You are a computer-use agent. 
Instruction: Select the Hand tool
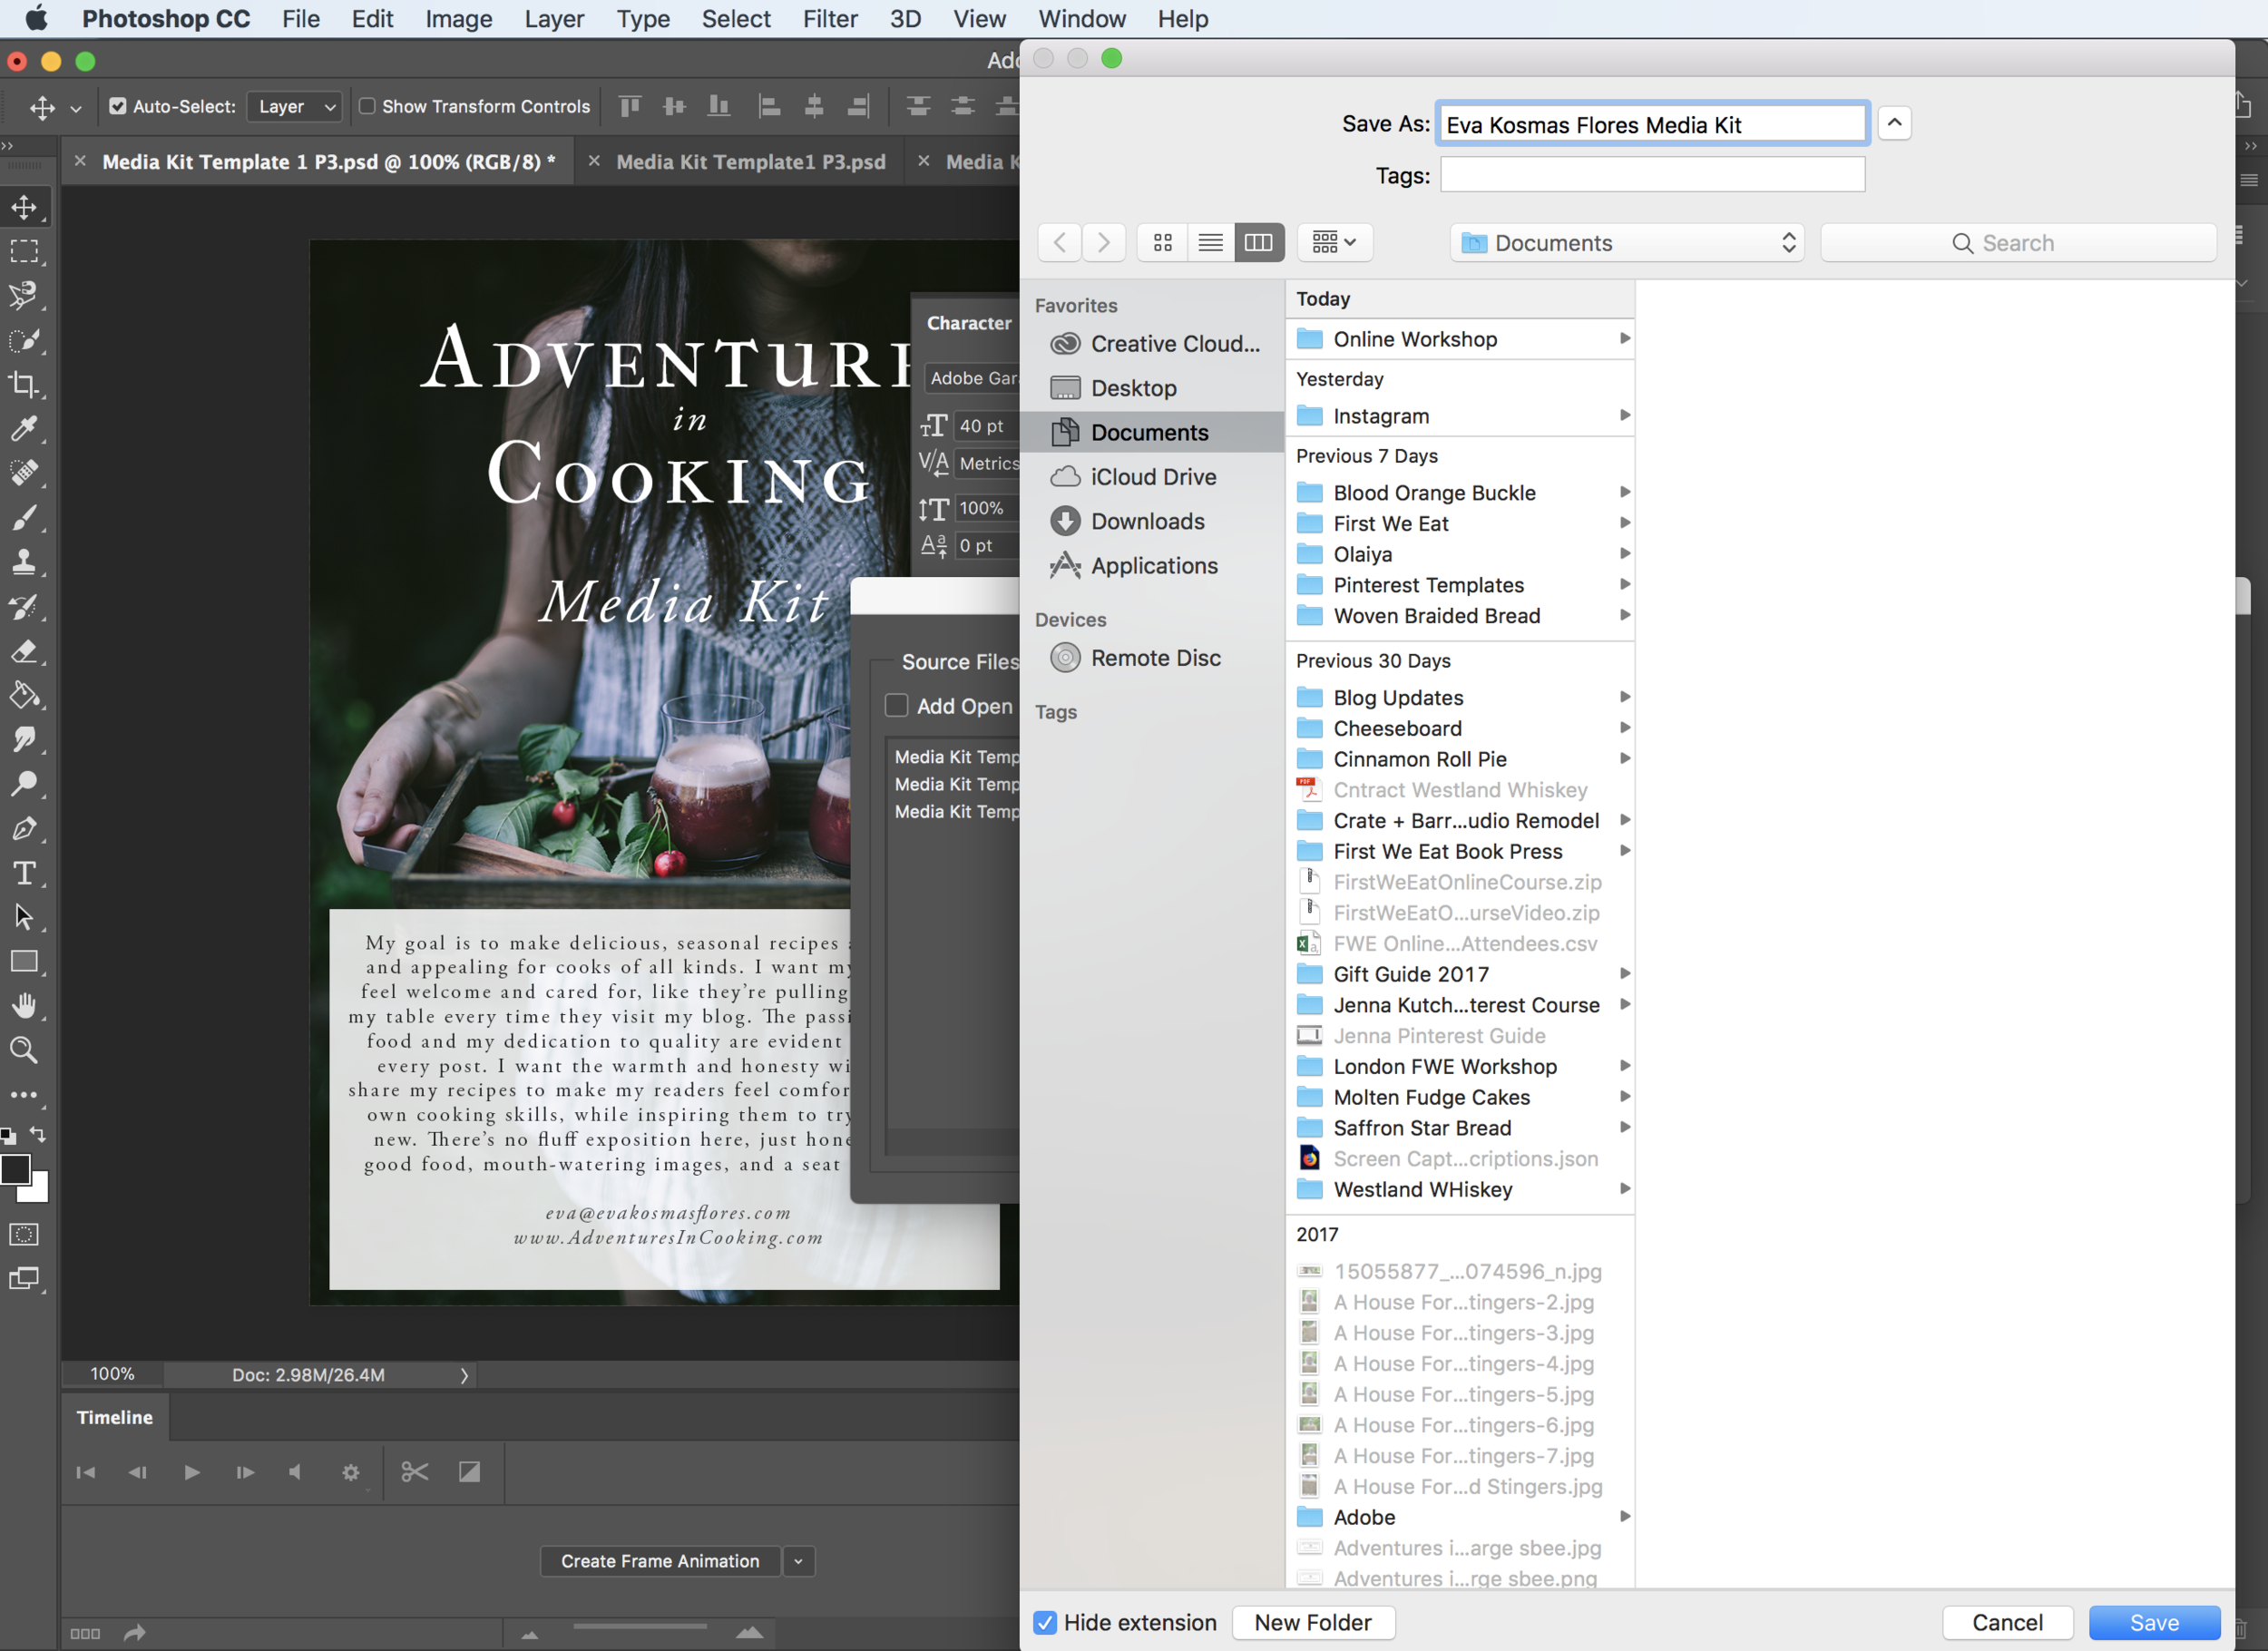point(24,1006)
